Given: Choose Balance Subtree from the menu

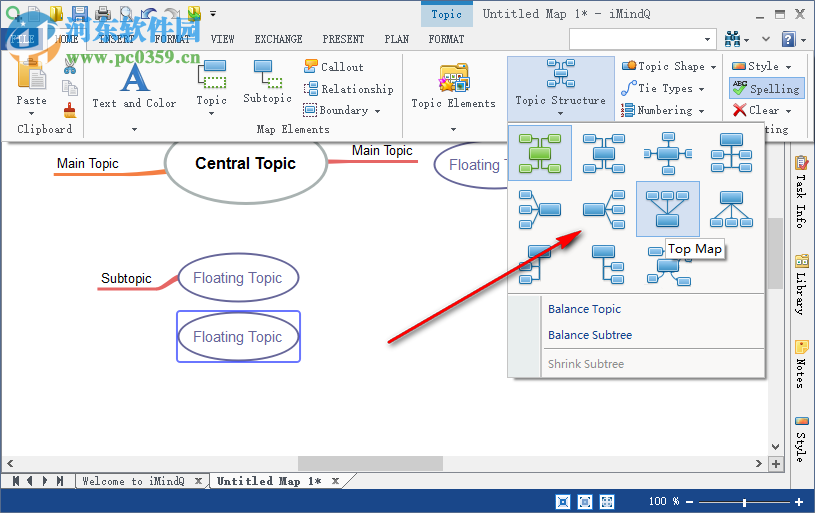Looking at the screenshot, I should (x=590, y=335).
